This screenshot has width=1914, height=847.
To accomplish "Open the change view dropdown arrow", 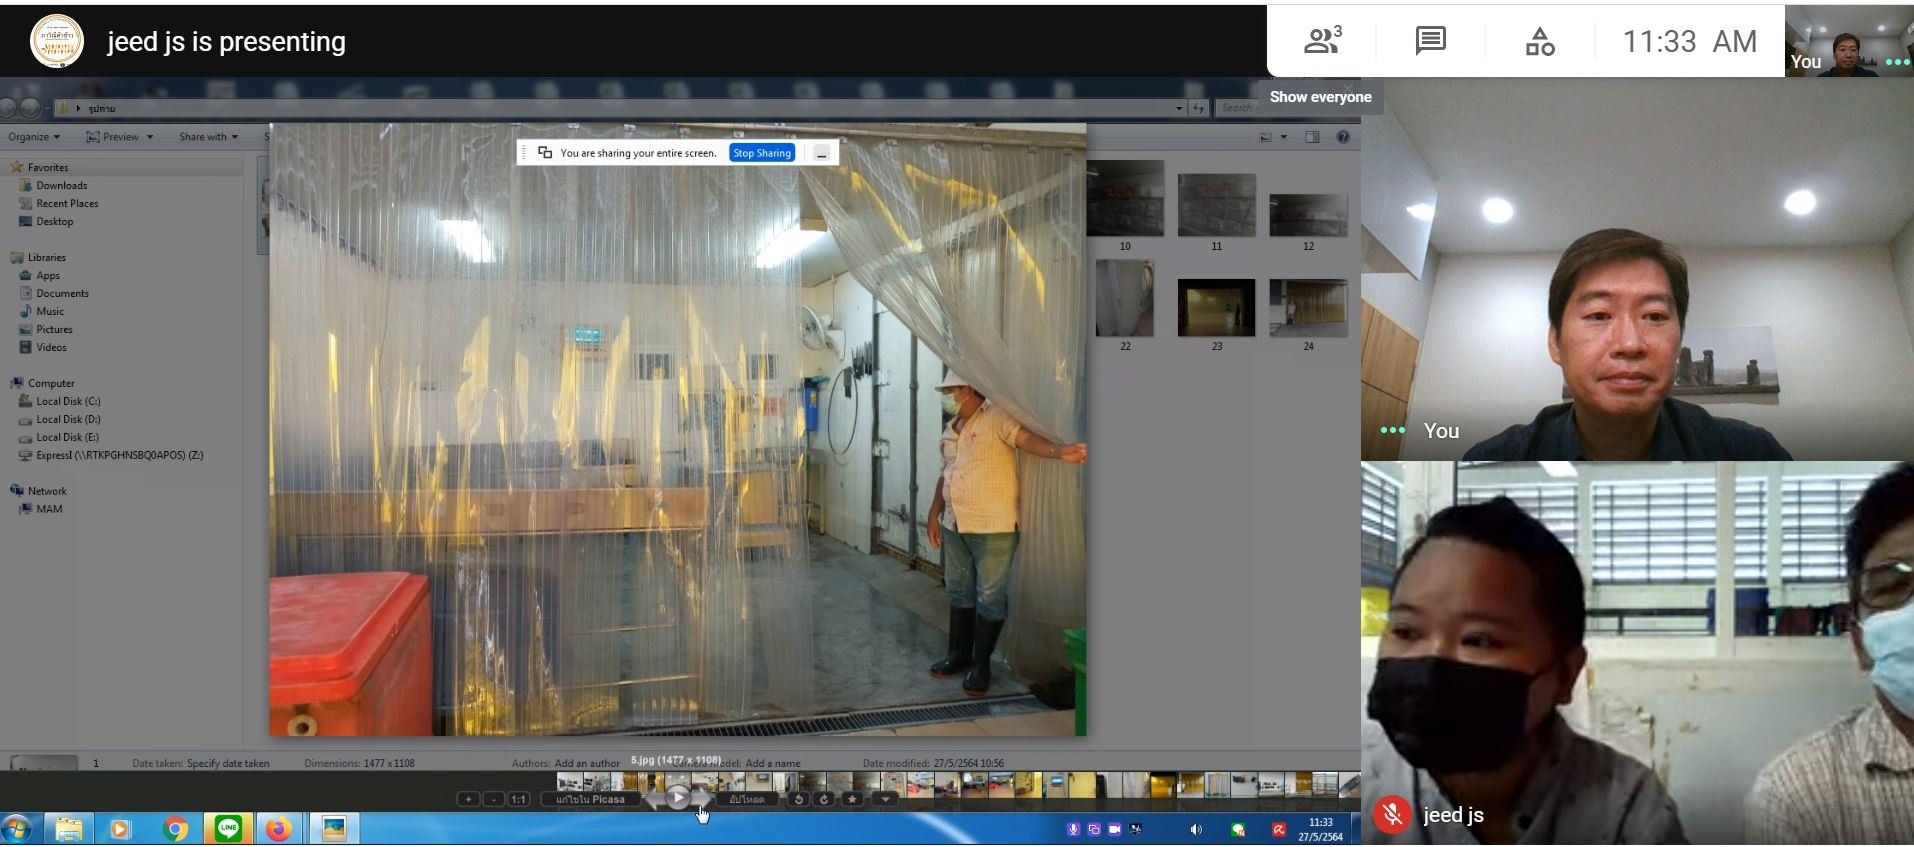I will pos(1283,138).
